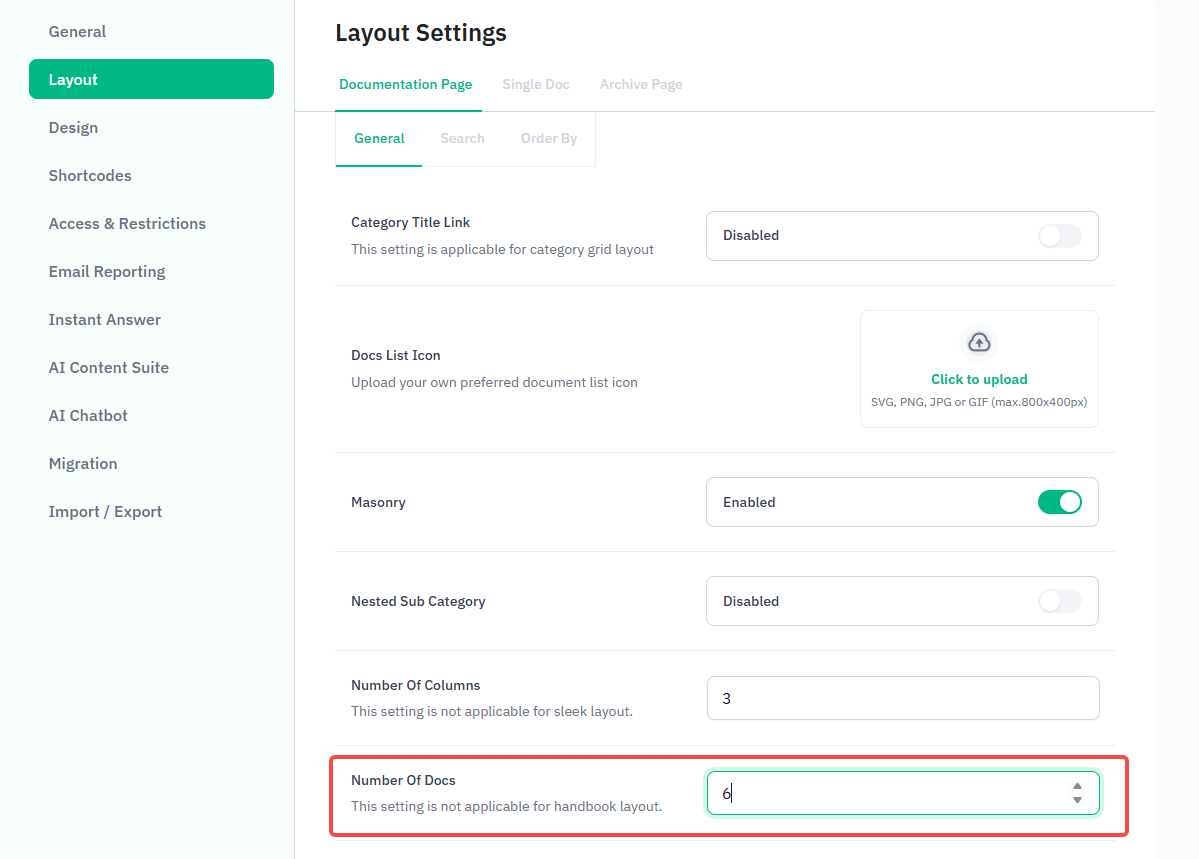Open General settings in the sidebar
Image resolution: width=1199 pixels, height=859 pixels.
click(x=77, y=32)
